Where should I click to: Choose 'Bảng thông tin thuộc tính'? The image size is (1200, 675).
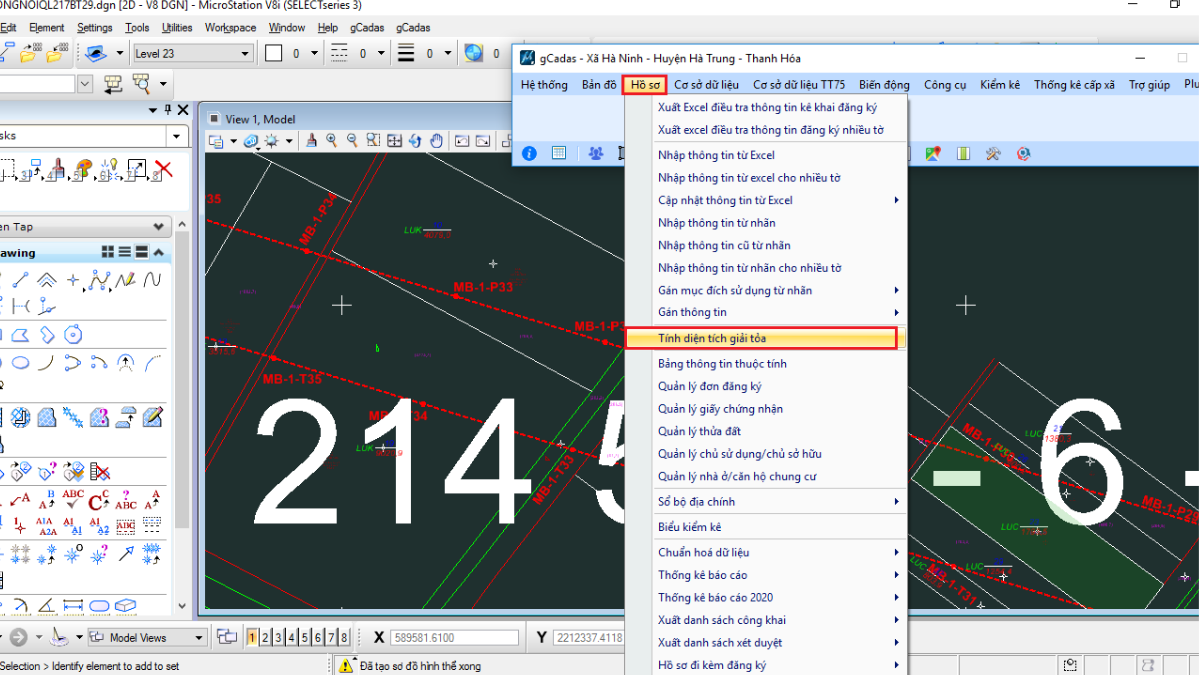(722, 364)
